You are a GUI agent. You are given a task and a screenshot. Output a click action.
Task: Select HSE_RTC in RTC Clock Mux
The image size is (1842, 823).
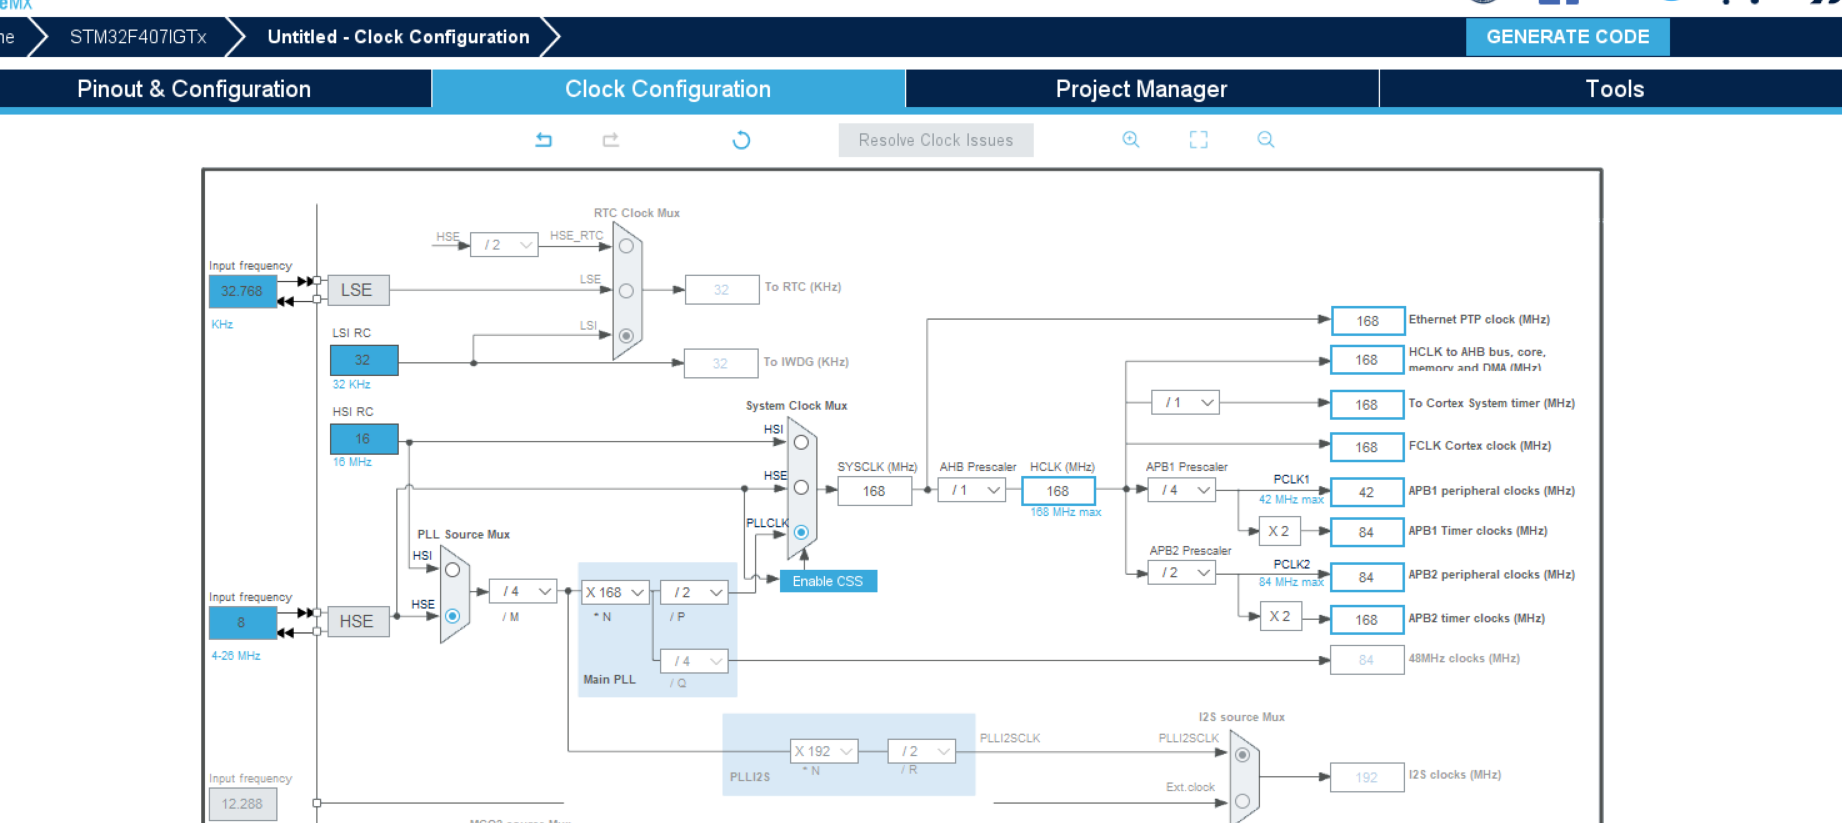coord(626,246)
